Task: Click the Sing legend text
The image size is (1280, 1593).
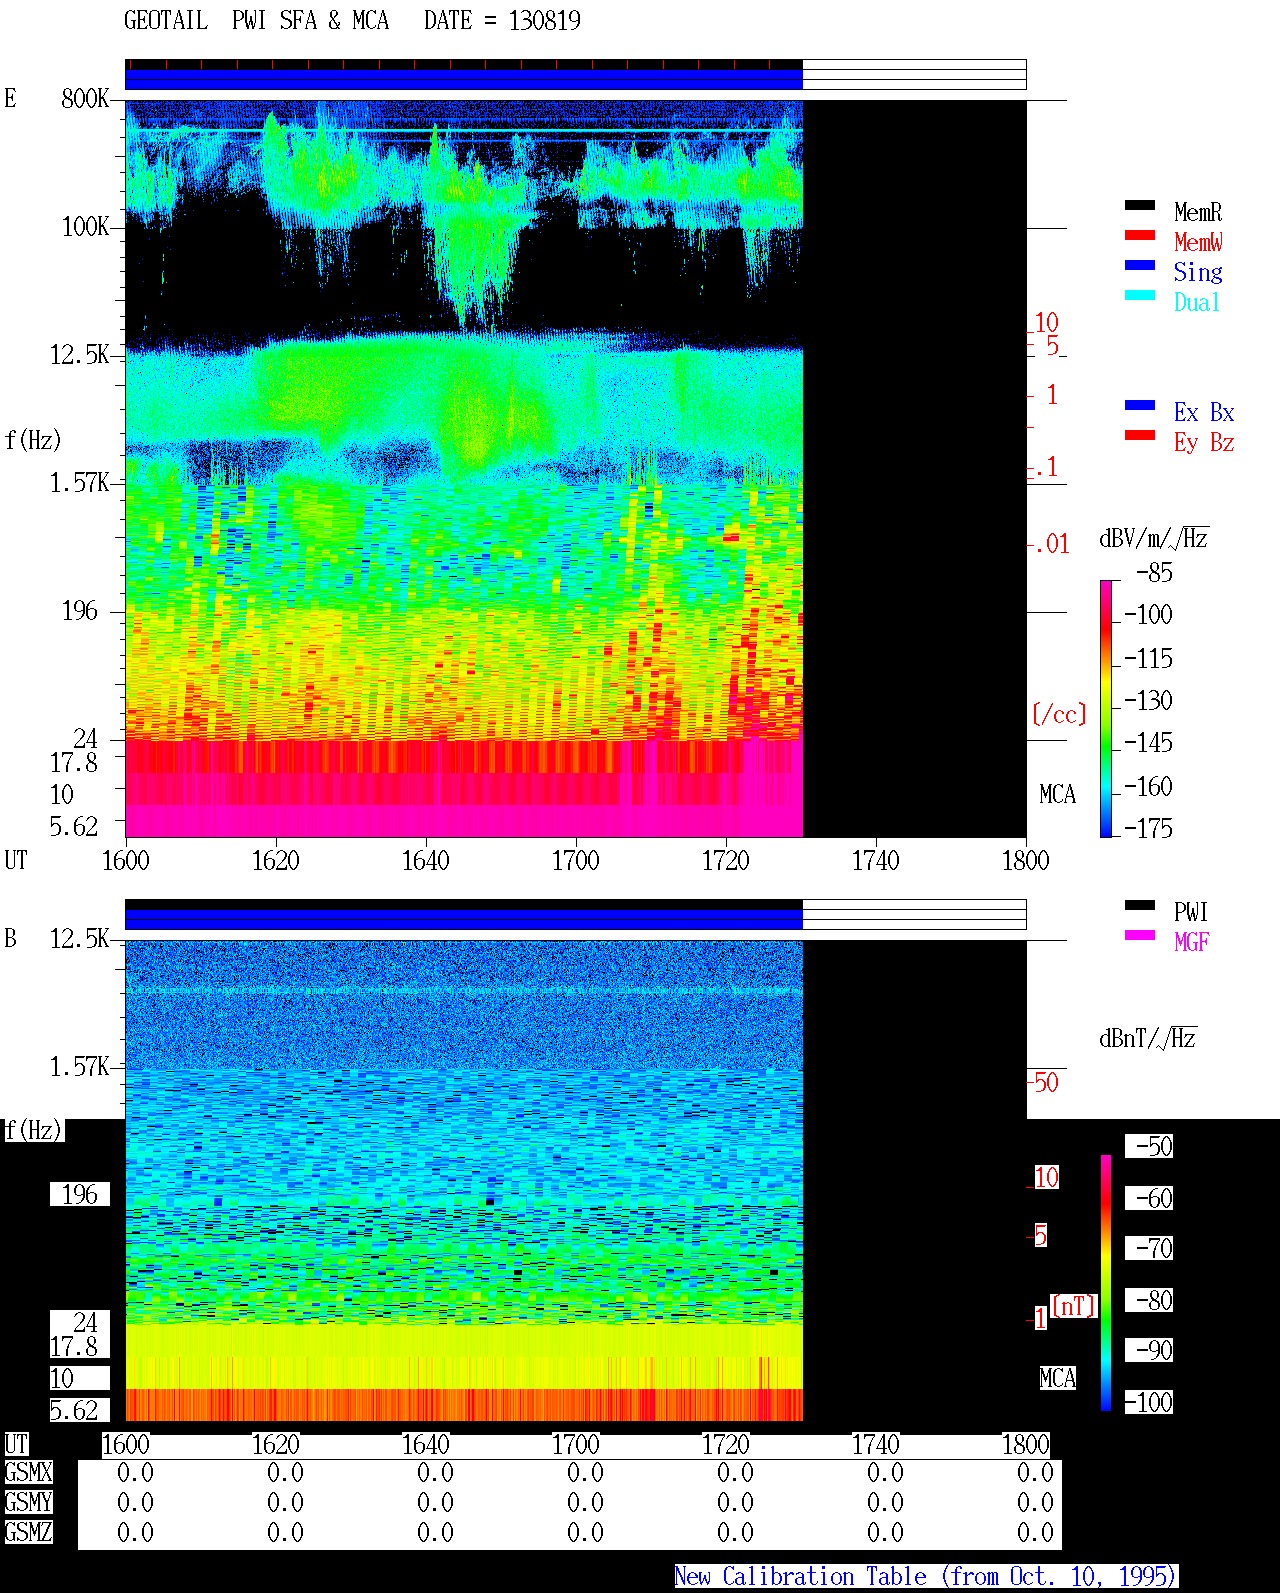Action: point(1198,272)
